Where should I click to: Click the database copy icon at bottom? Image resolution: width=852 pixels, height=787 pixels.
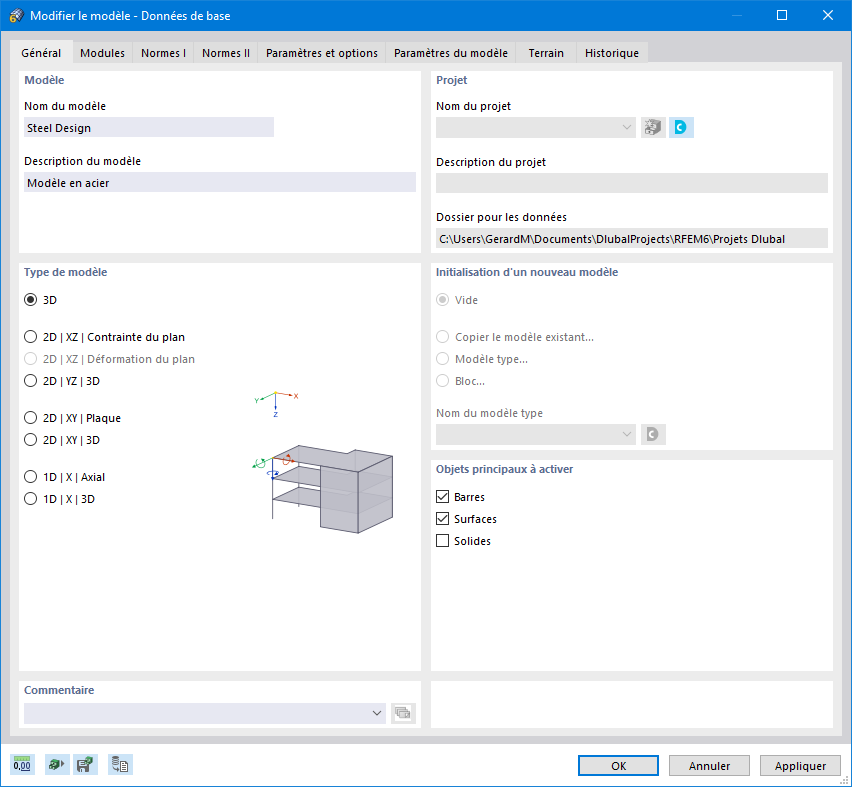click(120, 765)
